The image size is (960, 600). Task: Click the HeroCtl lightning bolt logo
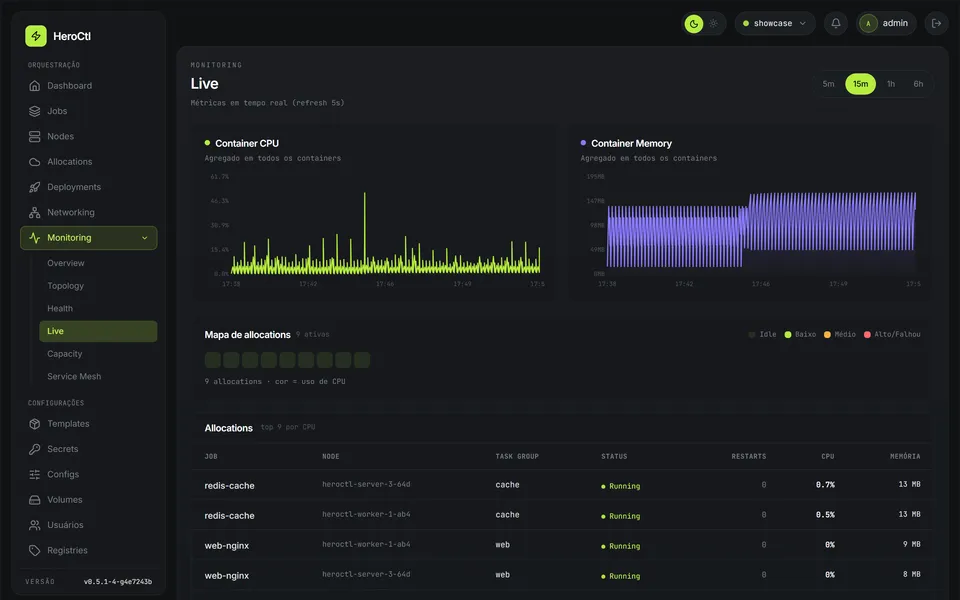point(36,36)
